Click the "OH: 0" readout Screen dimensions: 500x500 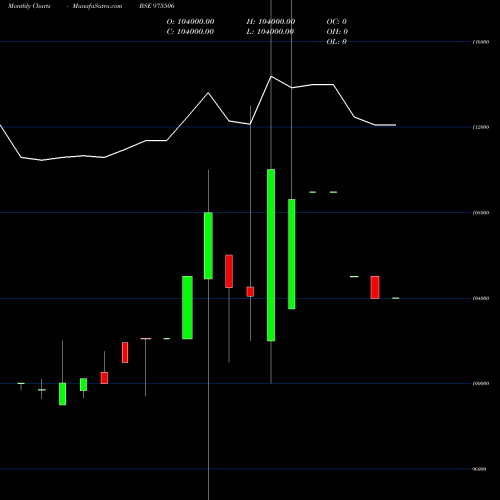(x=337, y=32)
